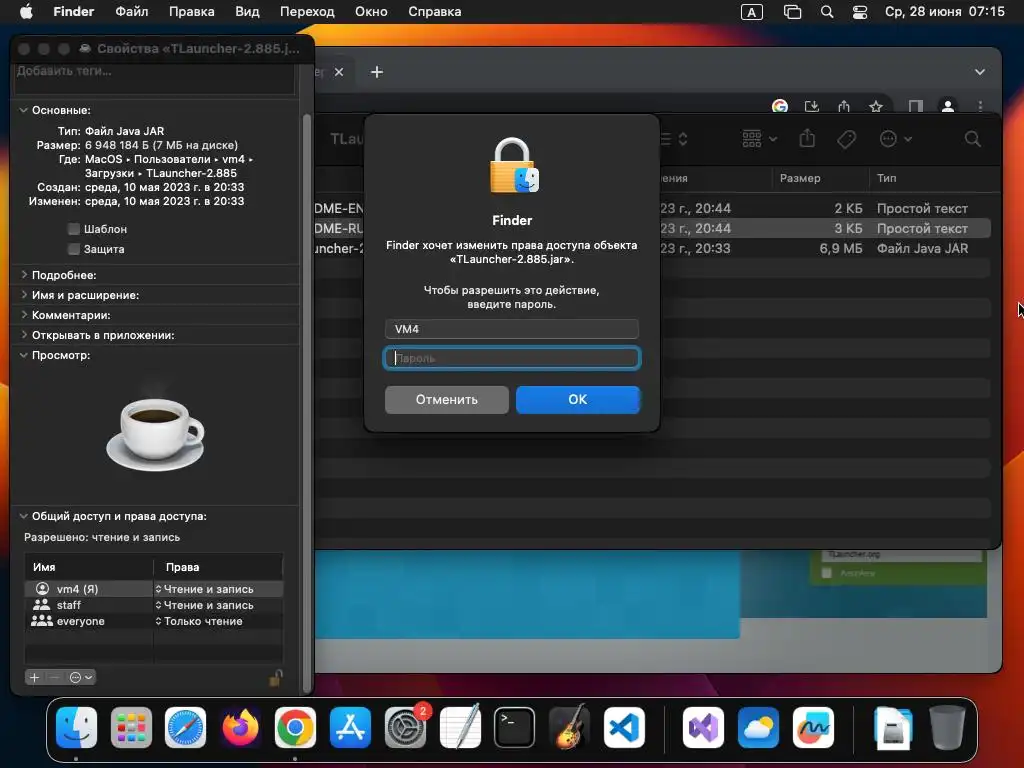
Task: Open the Переход menu
Action: click(307, 12)
